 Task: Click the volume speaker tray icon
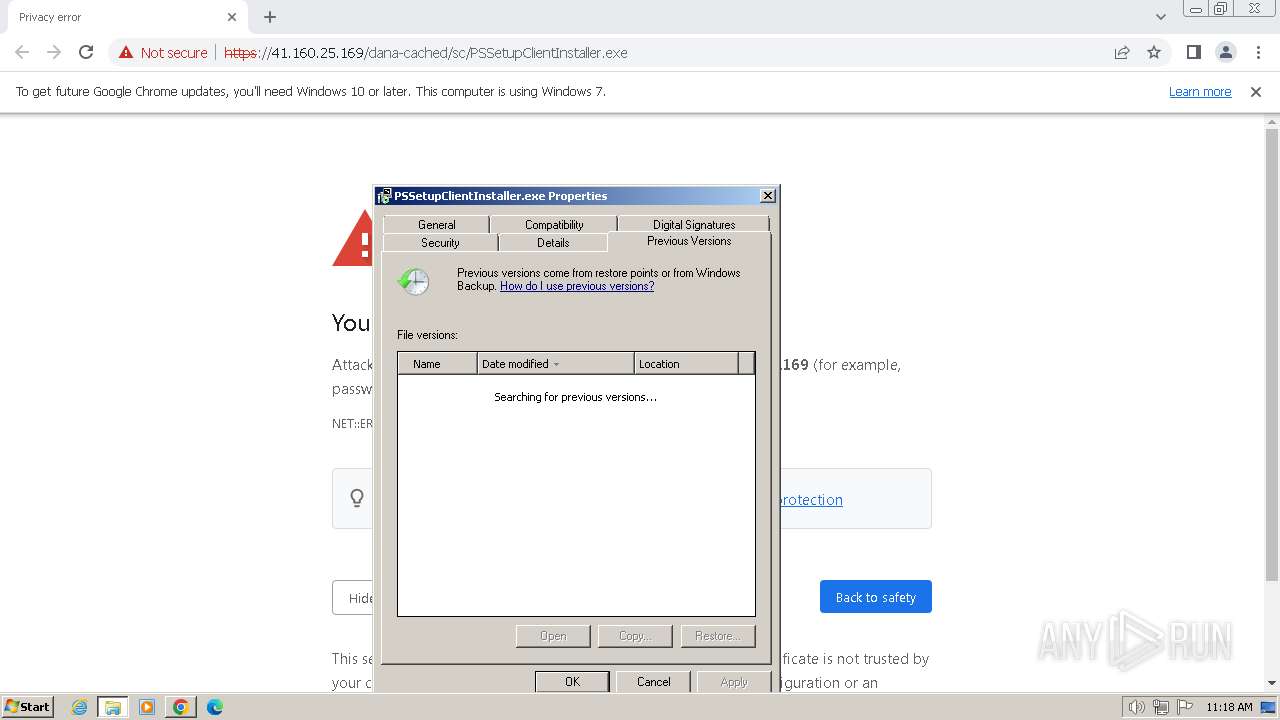pyautogui.click(x=1136, y=707)
